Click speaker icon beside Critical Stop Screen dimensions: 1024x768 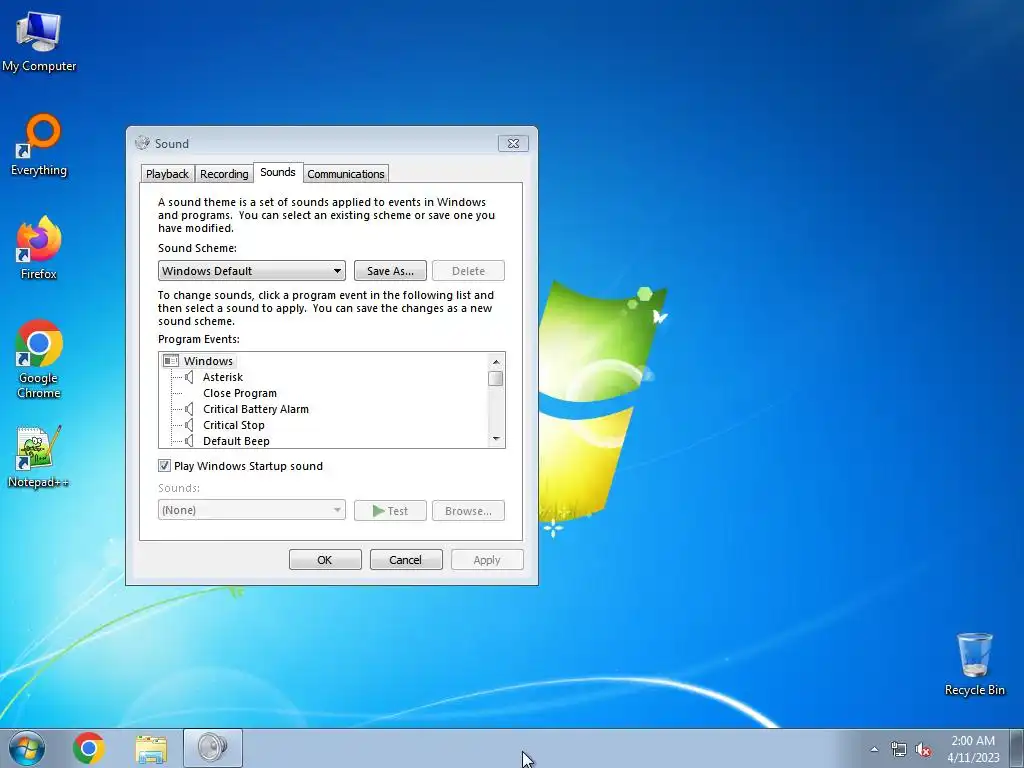189,425
